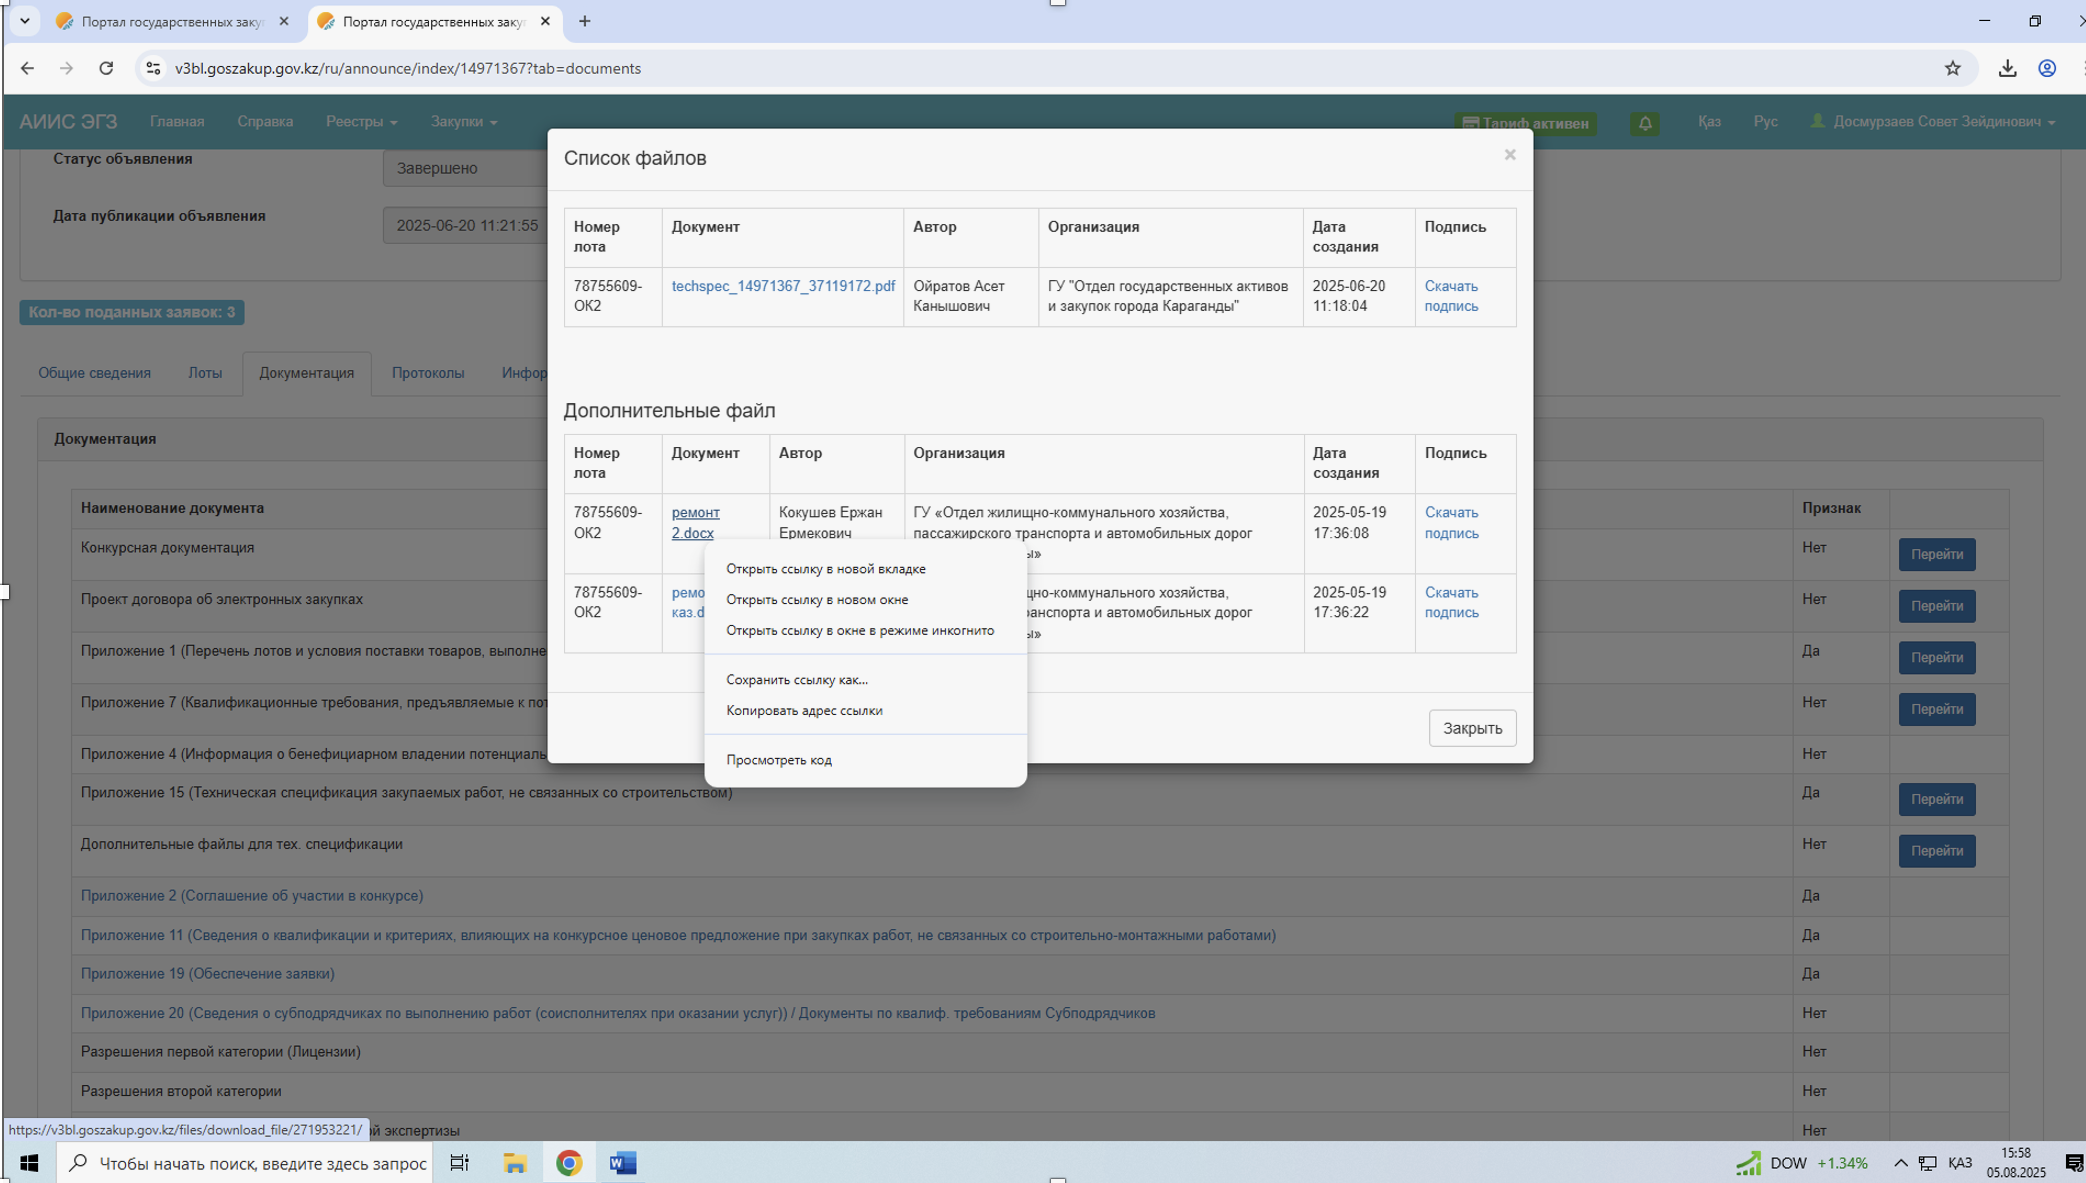
Task: Close the file list dialog with X
Action: tap(1509, 155)
